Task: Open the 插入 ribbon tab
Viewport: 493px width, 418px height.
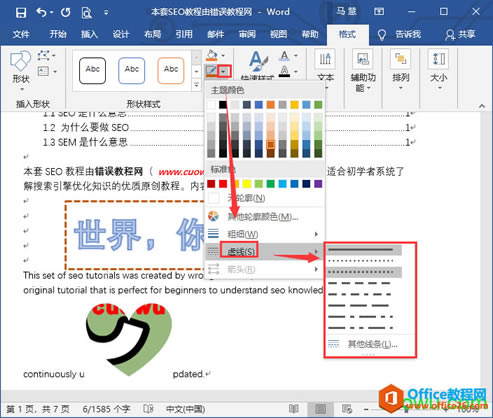Action: point(89,34)
